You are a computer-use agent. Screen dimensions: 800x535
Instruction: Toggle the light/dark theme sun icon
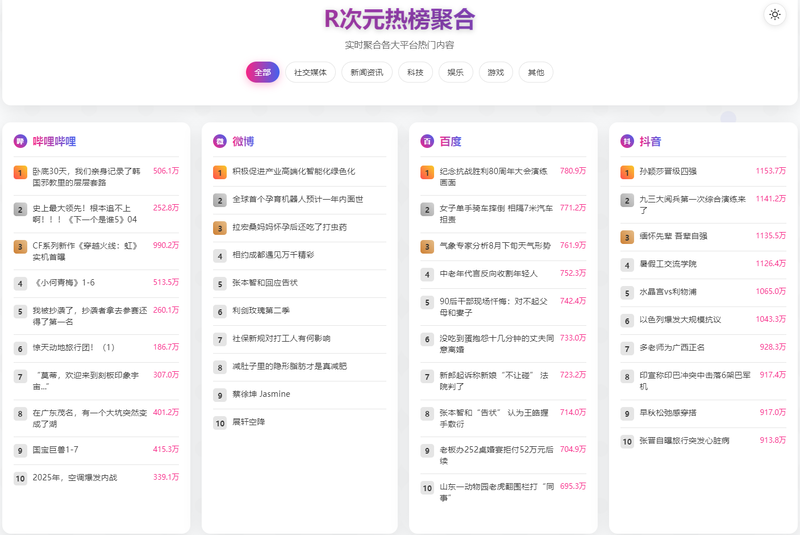point(775,14)
